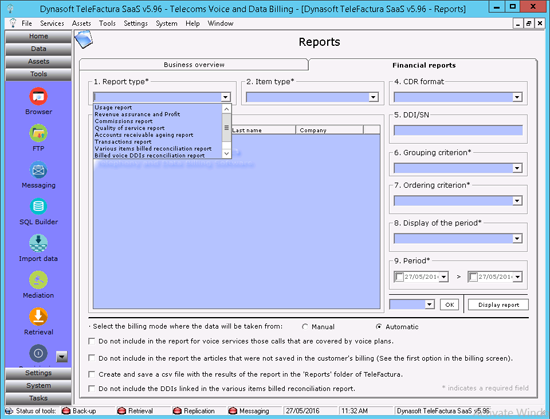Click the Company column header
The image size is (550, 419).
click(x=329, y=130)
